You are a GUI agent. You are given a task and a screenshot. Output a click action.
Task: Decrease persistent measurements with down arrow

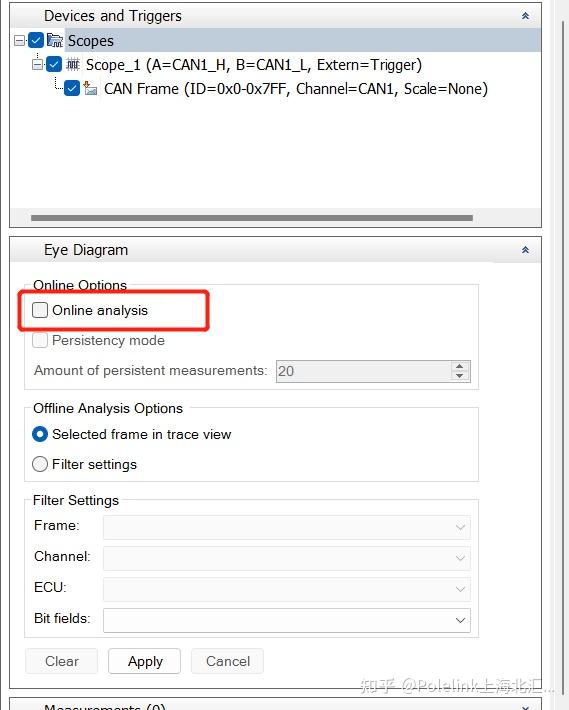(460, 376)
